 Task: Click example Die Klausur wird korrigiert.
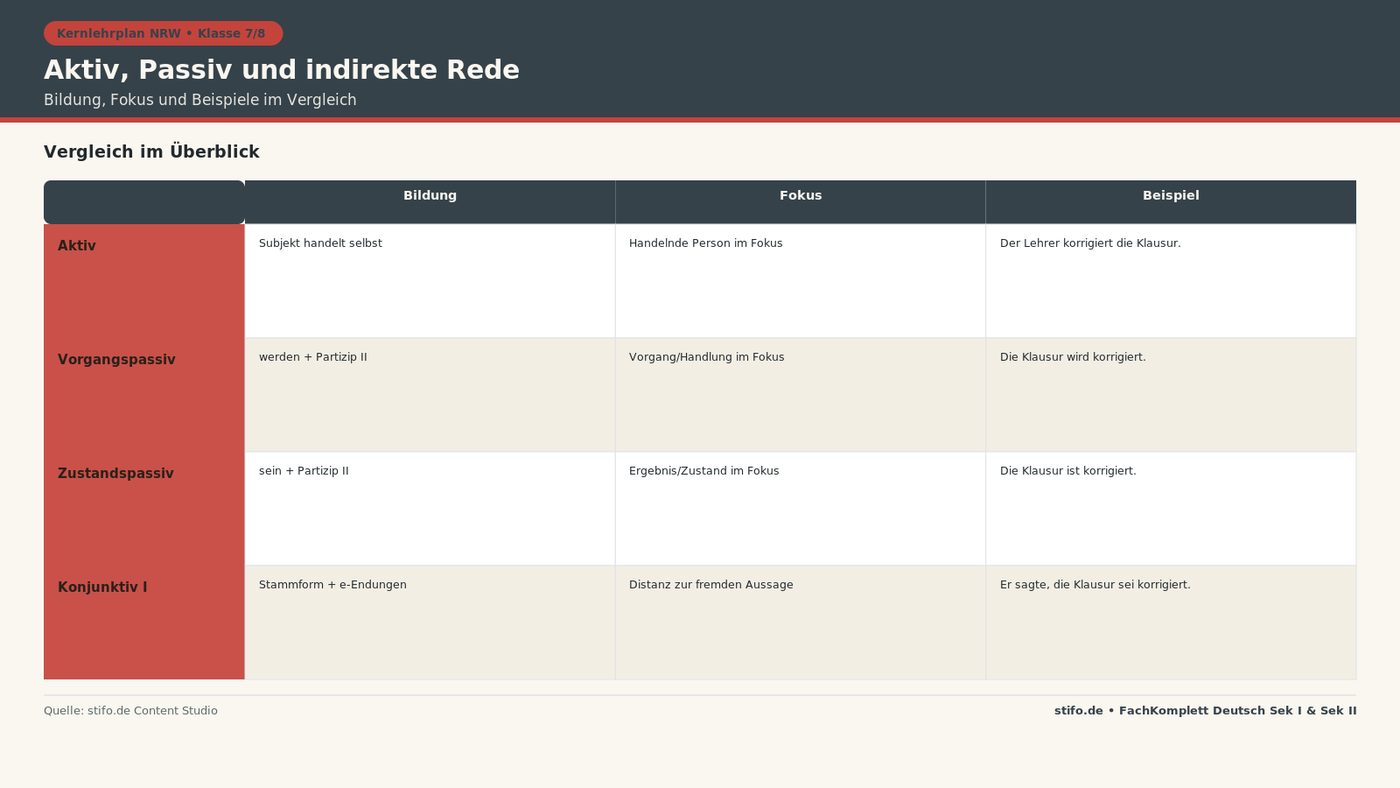point(1171,395)
